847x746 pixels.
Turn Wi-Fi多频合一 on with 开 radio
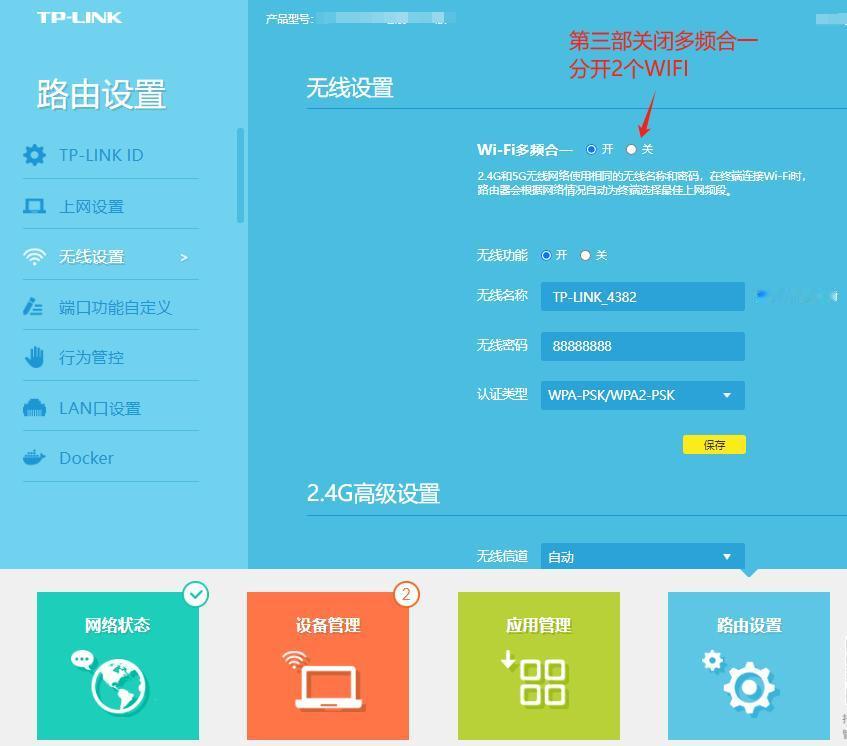coord(591,150)
